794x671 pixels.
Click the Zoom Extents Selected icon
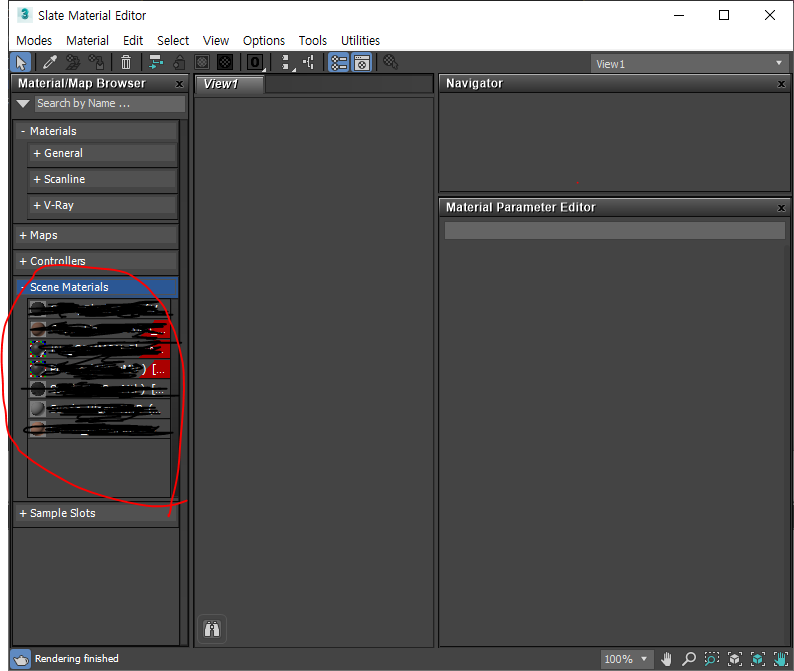(x=758, y=659)
